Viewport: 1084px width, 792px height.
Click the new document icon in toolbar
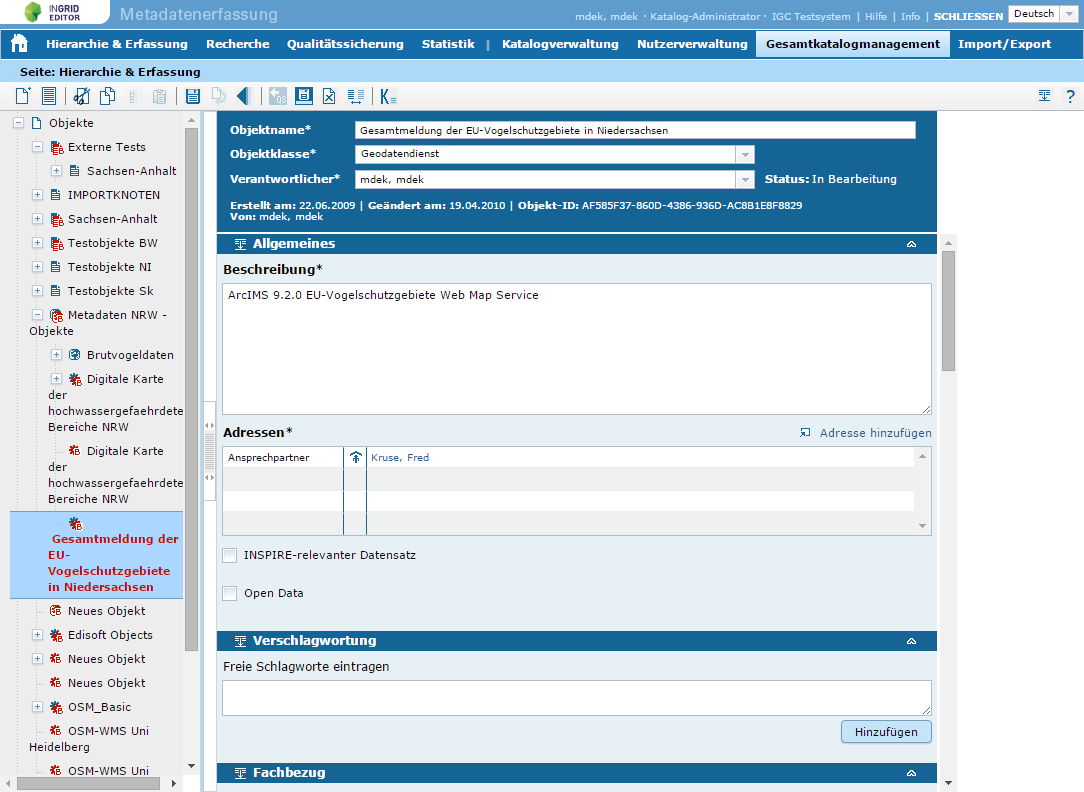click(x=23, y=96)
